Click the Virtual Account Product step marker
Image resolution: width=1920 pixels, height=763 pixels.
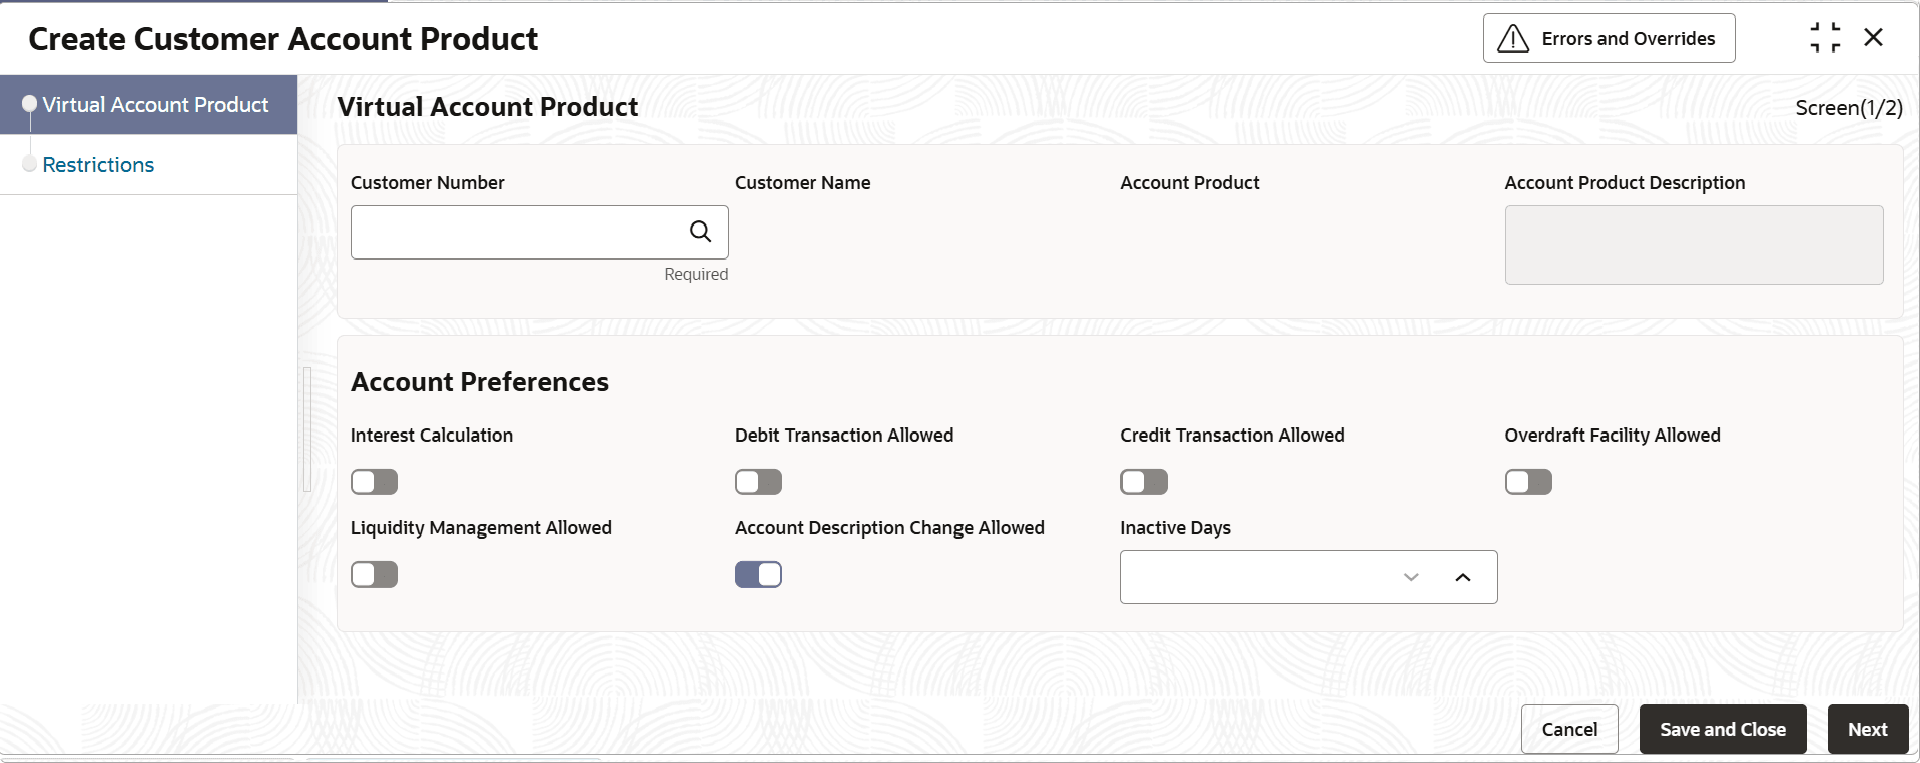click(x=30, y=104)
